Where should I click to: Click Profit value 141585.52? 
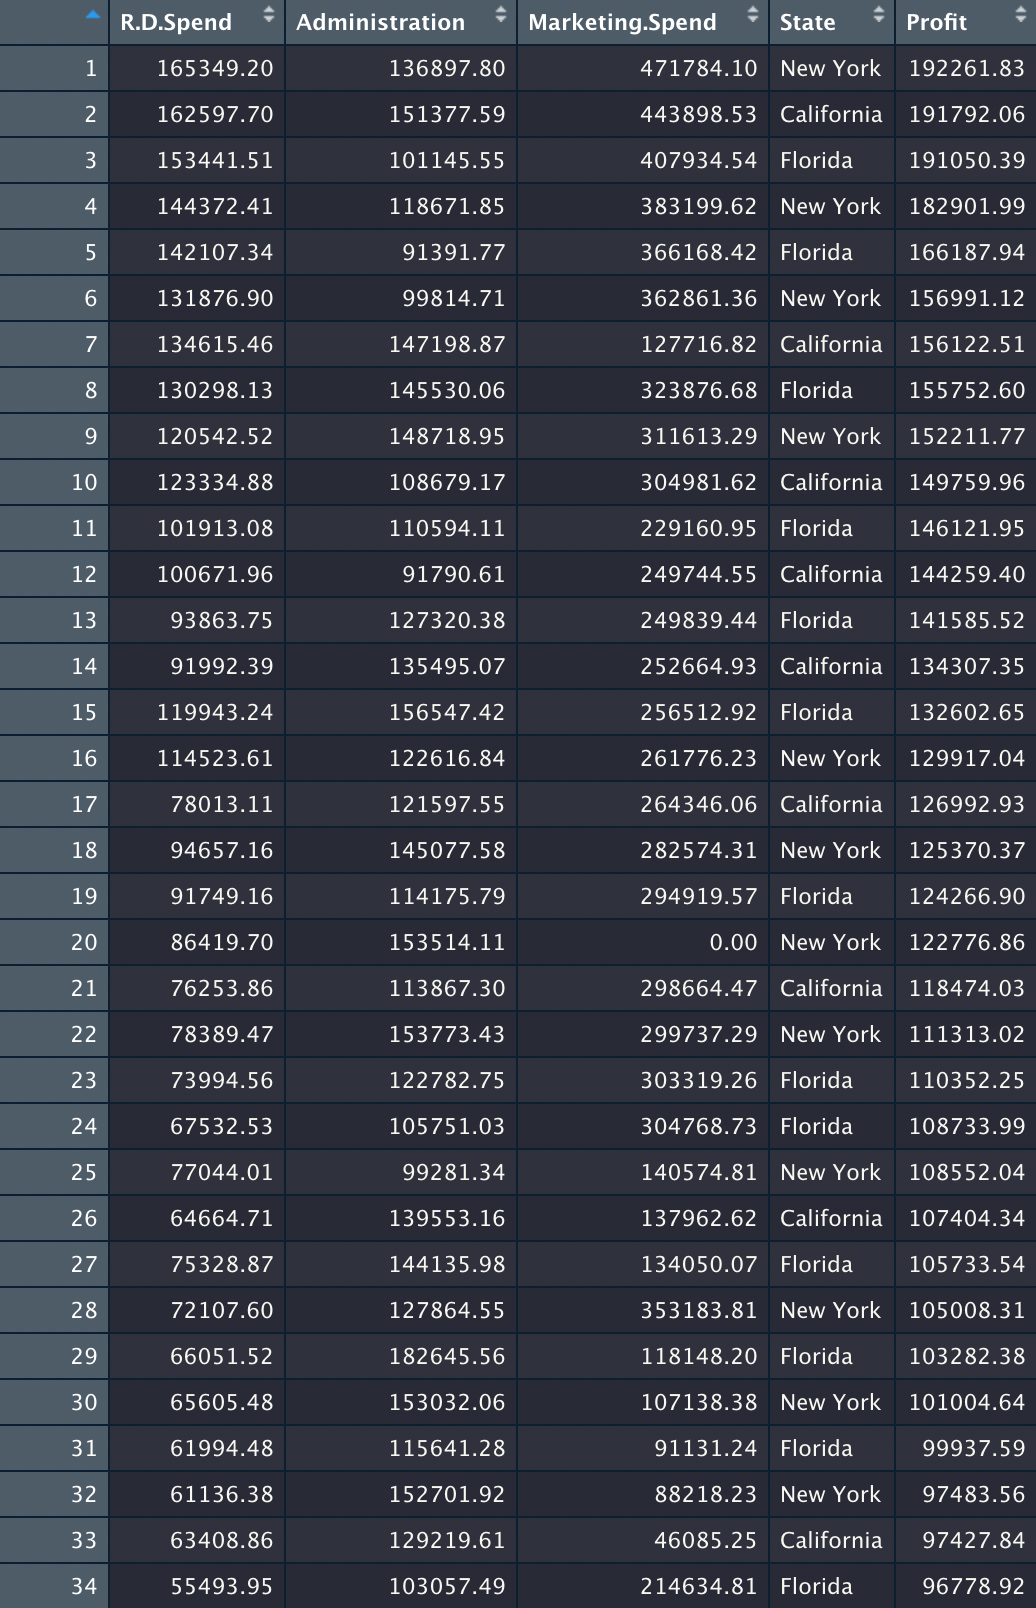[967, 620]
